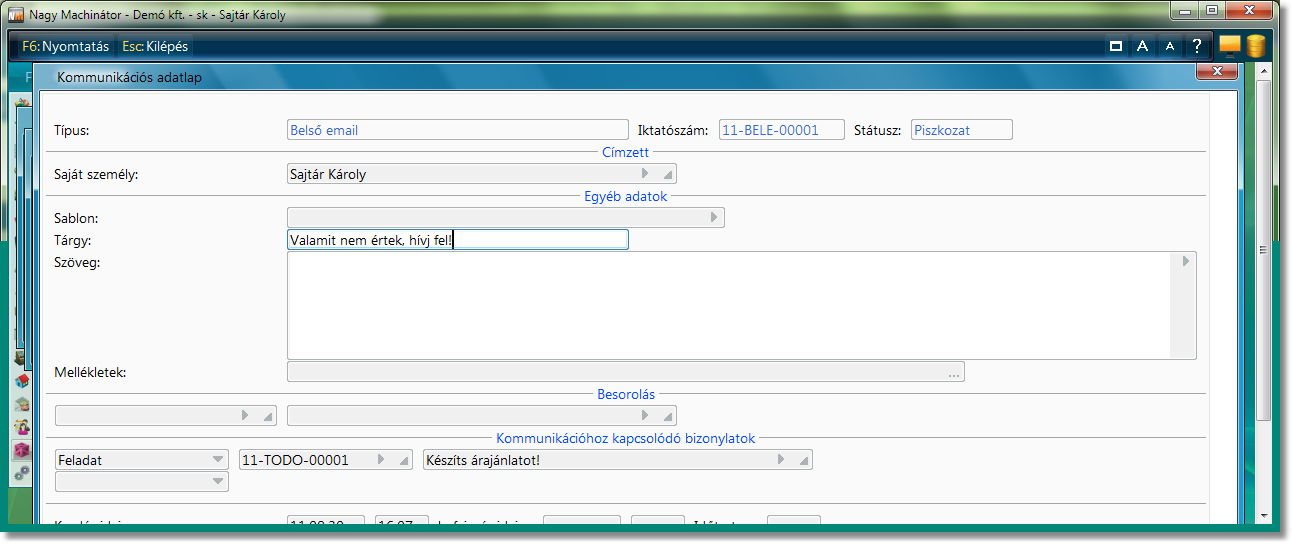The height and width of the screenshot is (544, 1292).
Task: Open the second Besorolás dropdown's right arrow
Action: [645, 414]
